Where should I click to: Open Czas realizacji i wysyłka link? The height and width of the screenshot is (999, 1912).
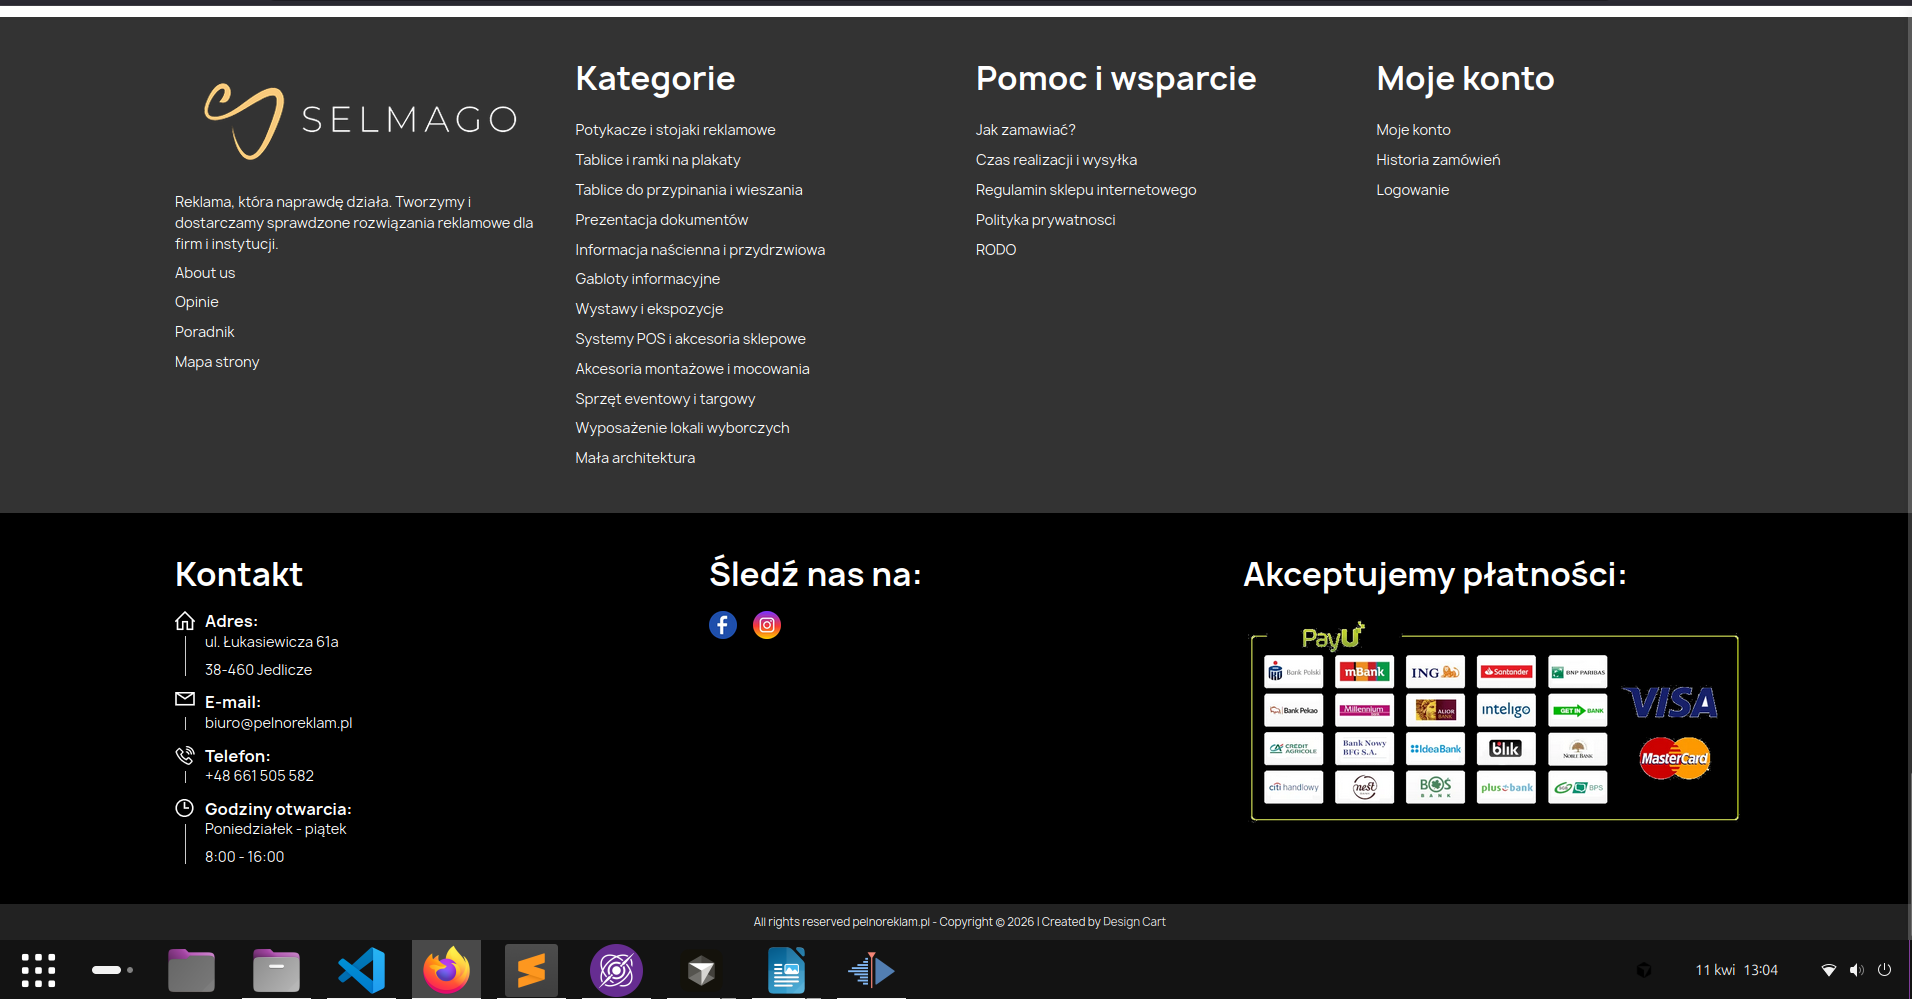[x=1056, y=160]
